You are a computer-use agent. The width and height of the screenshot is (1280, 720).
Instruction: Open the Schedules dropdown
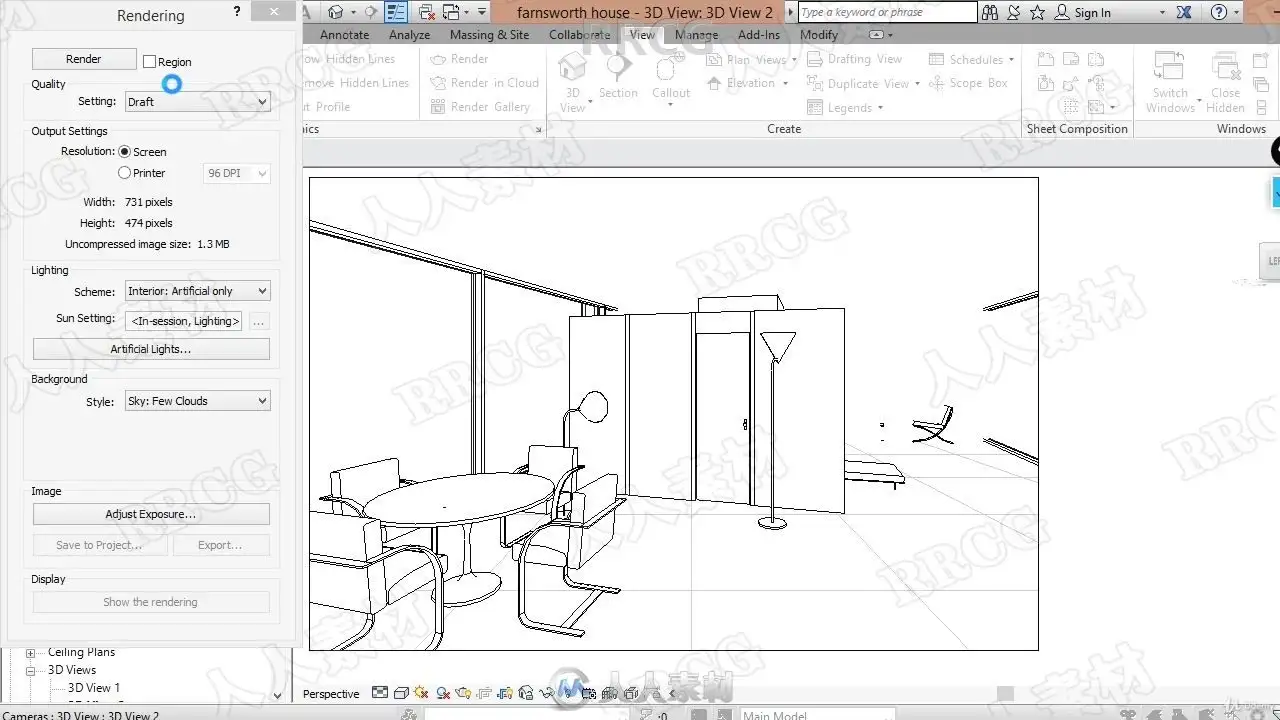[971, 60]
